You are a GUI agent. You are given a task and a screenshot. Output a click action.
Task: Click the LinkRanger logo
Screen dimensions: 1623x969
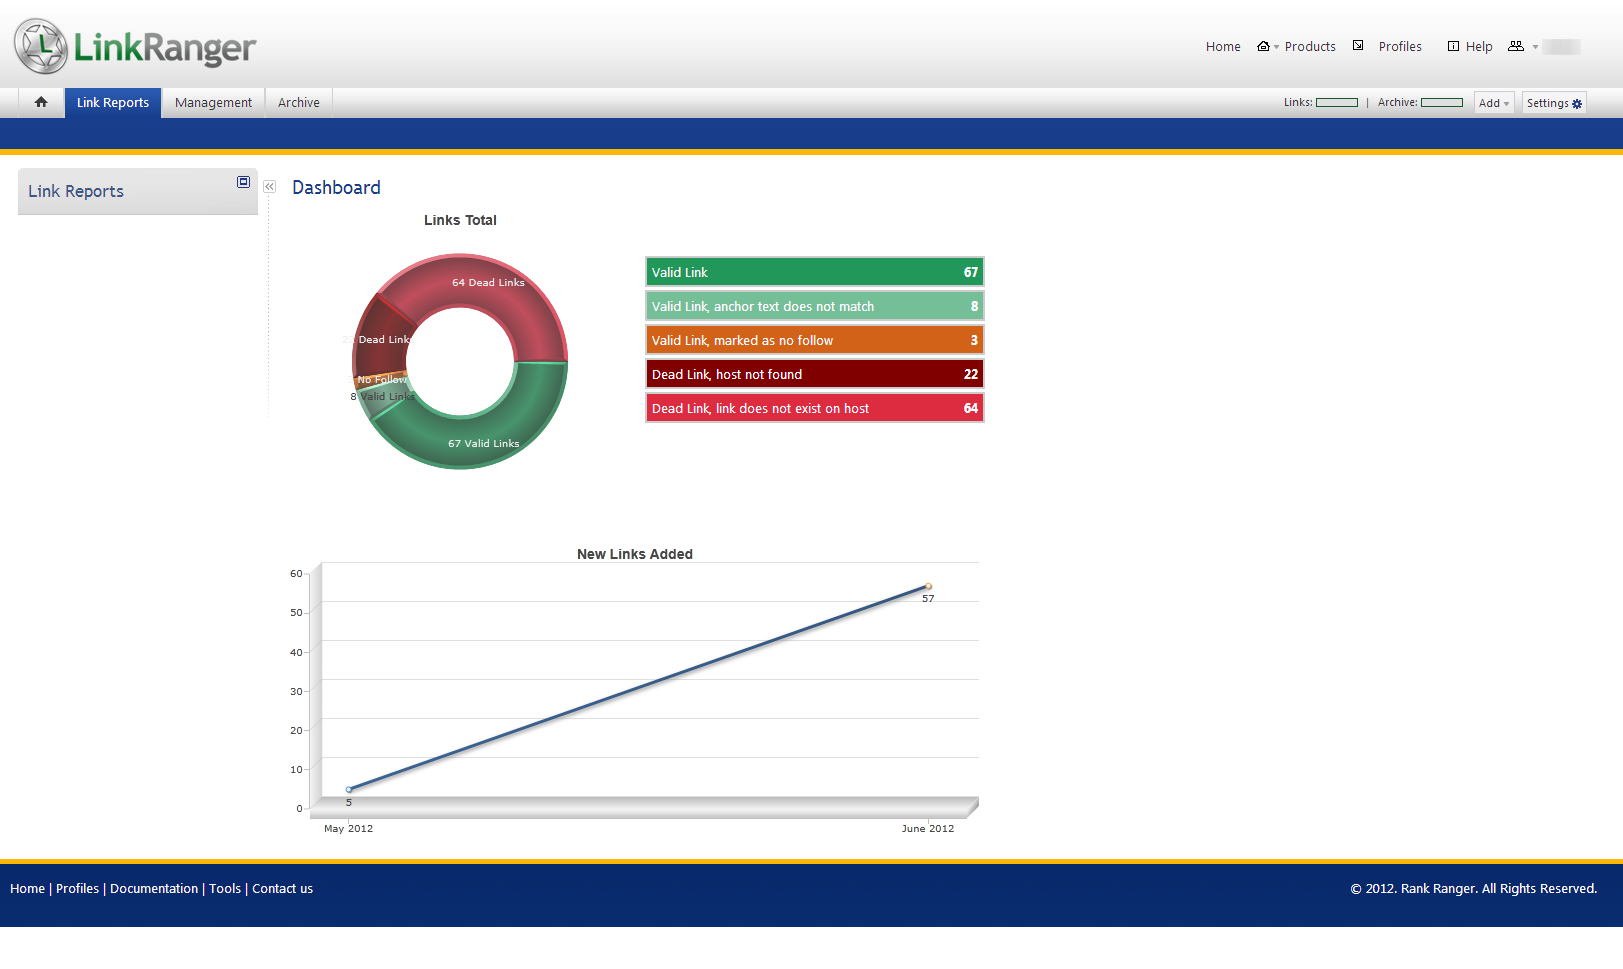click(x=135, y=46)
